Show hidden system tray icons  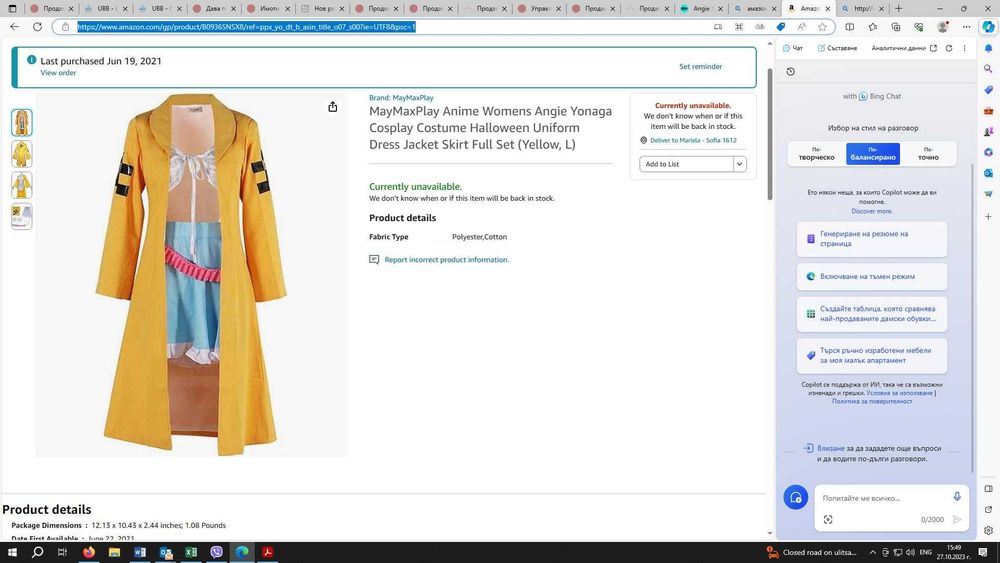click(872, 552)
